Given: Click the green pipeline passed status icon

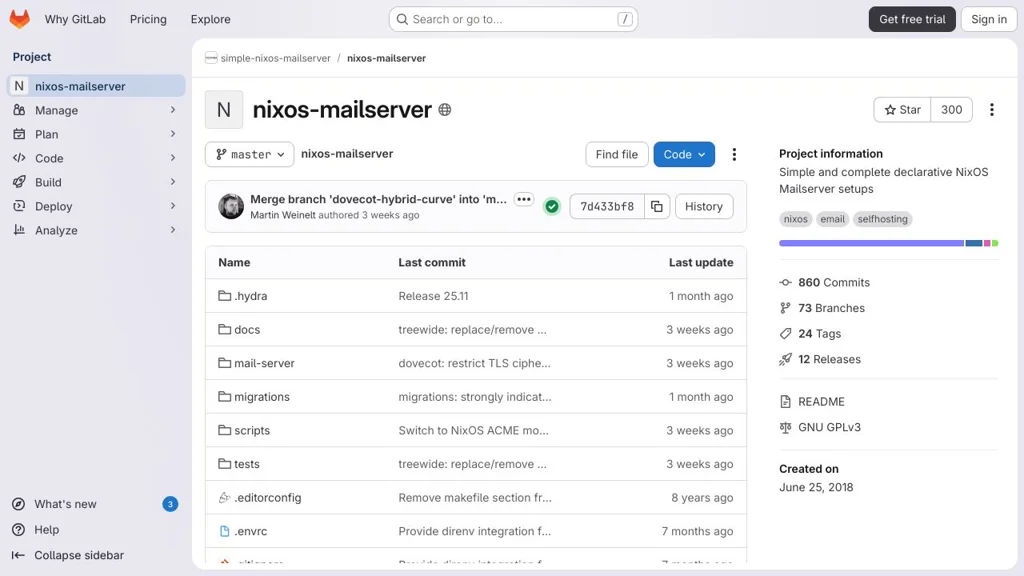Looking at the screenshot, I should click(552, 207).
